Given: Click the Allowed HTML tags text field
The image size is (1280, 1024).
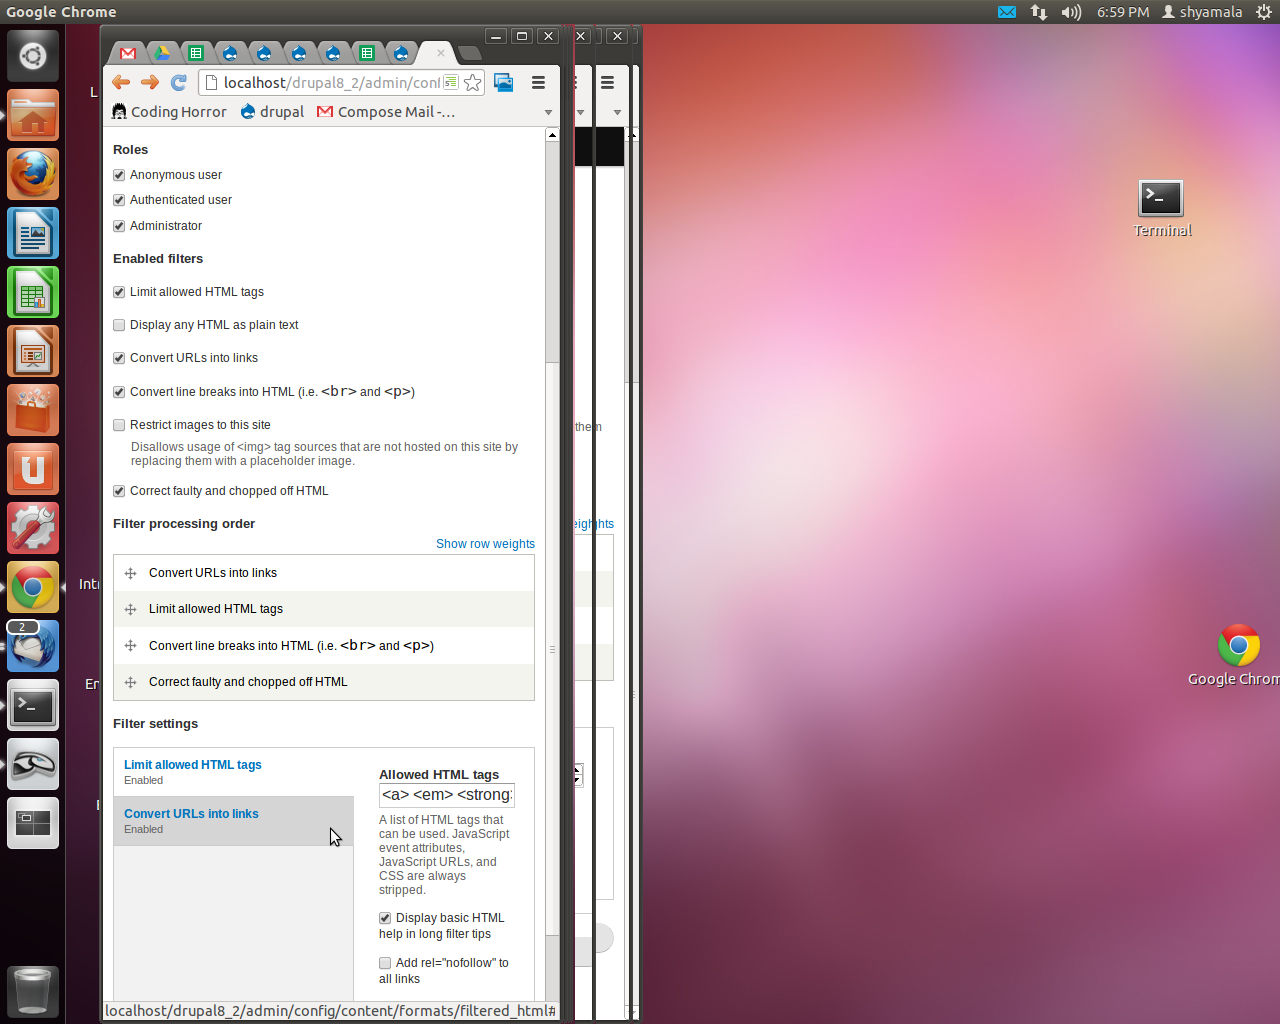Looking at the screenshot, I should tap(446, 795).
